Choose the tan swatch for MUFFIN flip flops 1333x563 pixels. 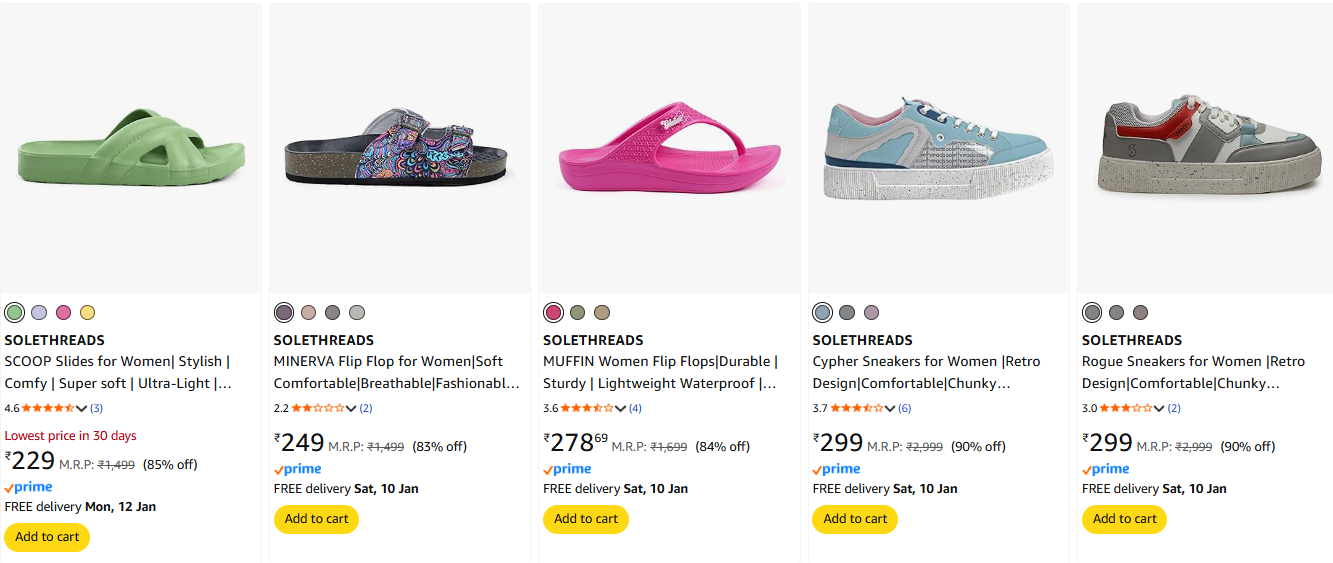(602, 312)
